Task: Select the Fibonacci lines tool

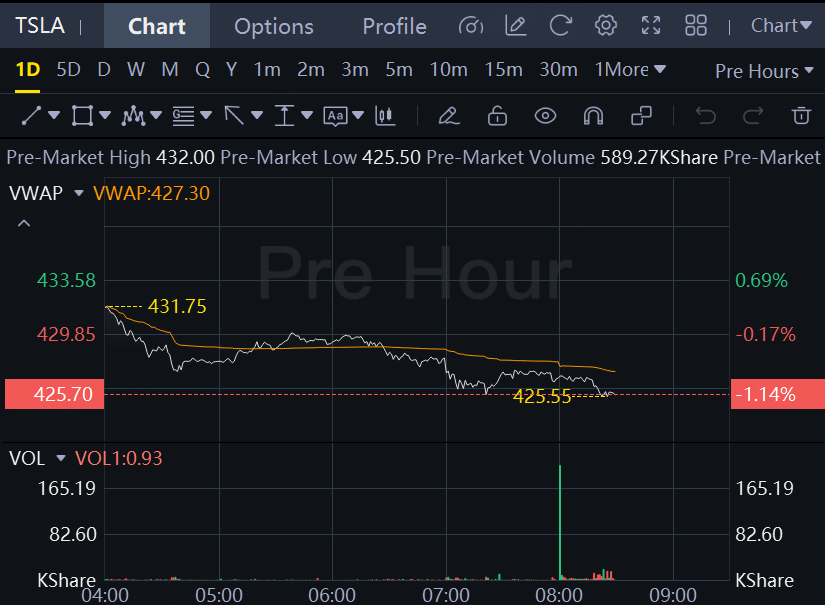Action: (183, 116)
